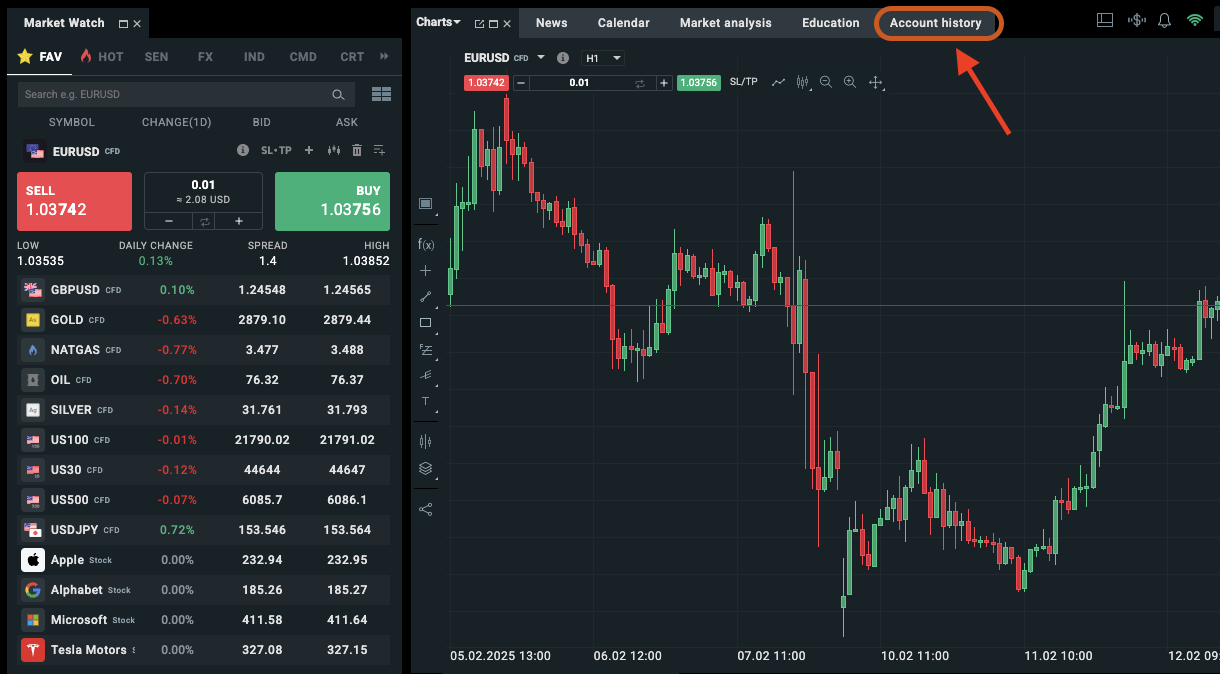
Task: Open Account history
Action: pos(936,22)
